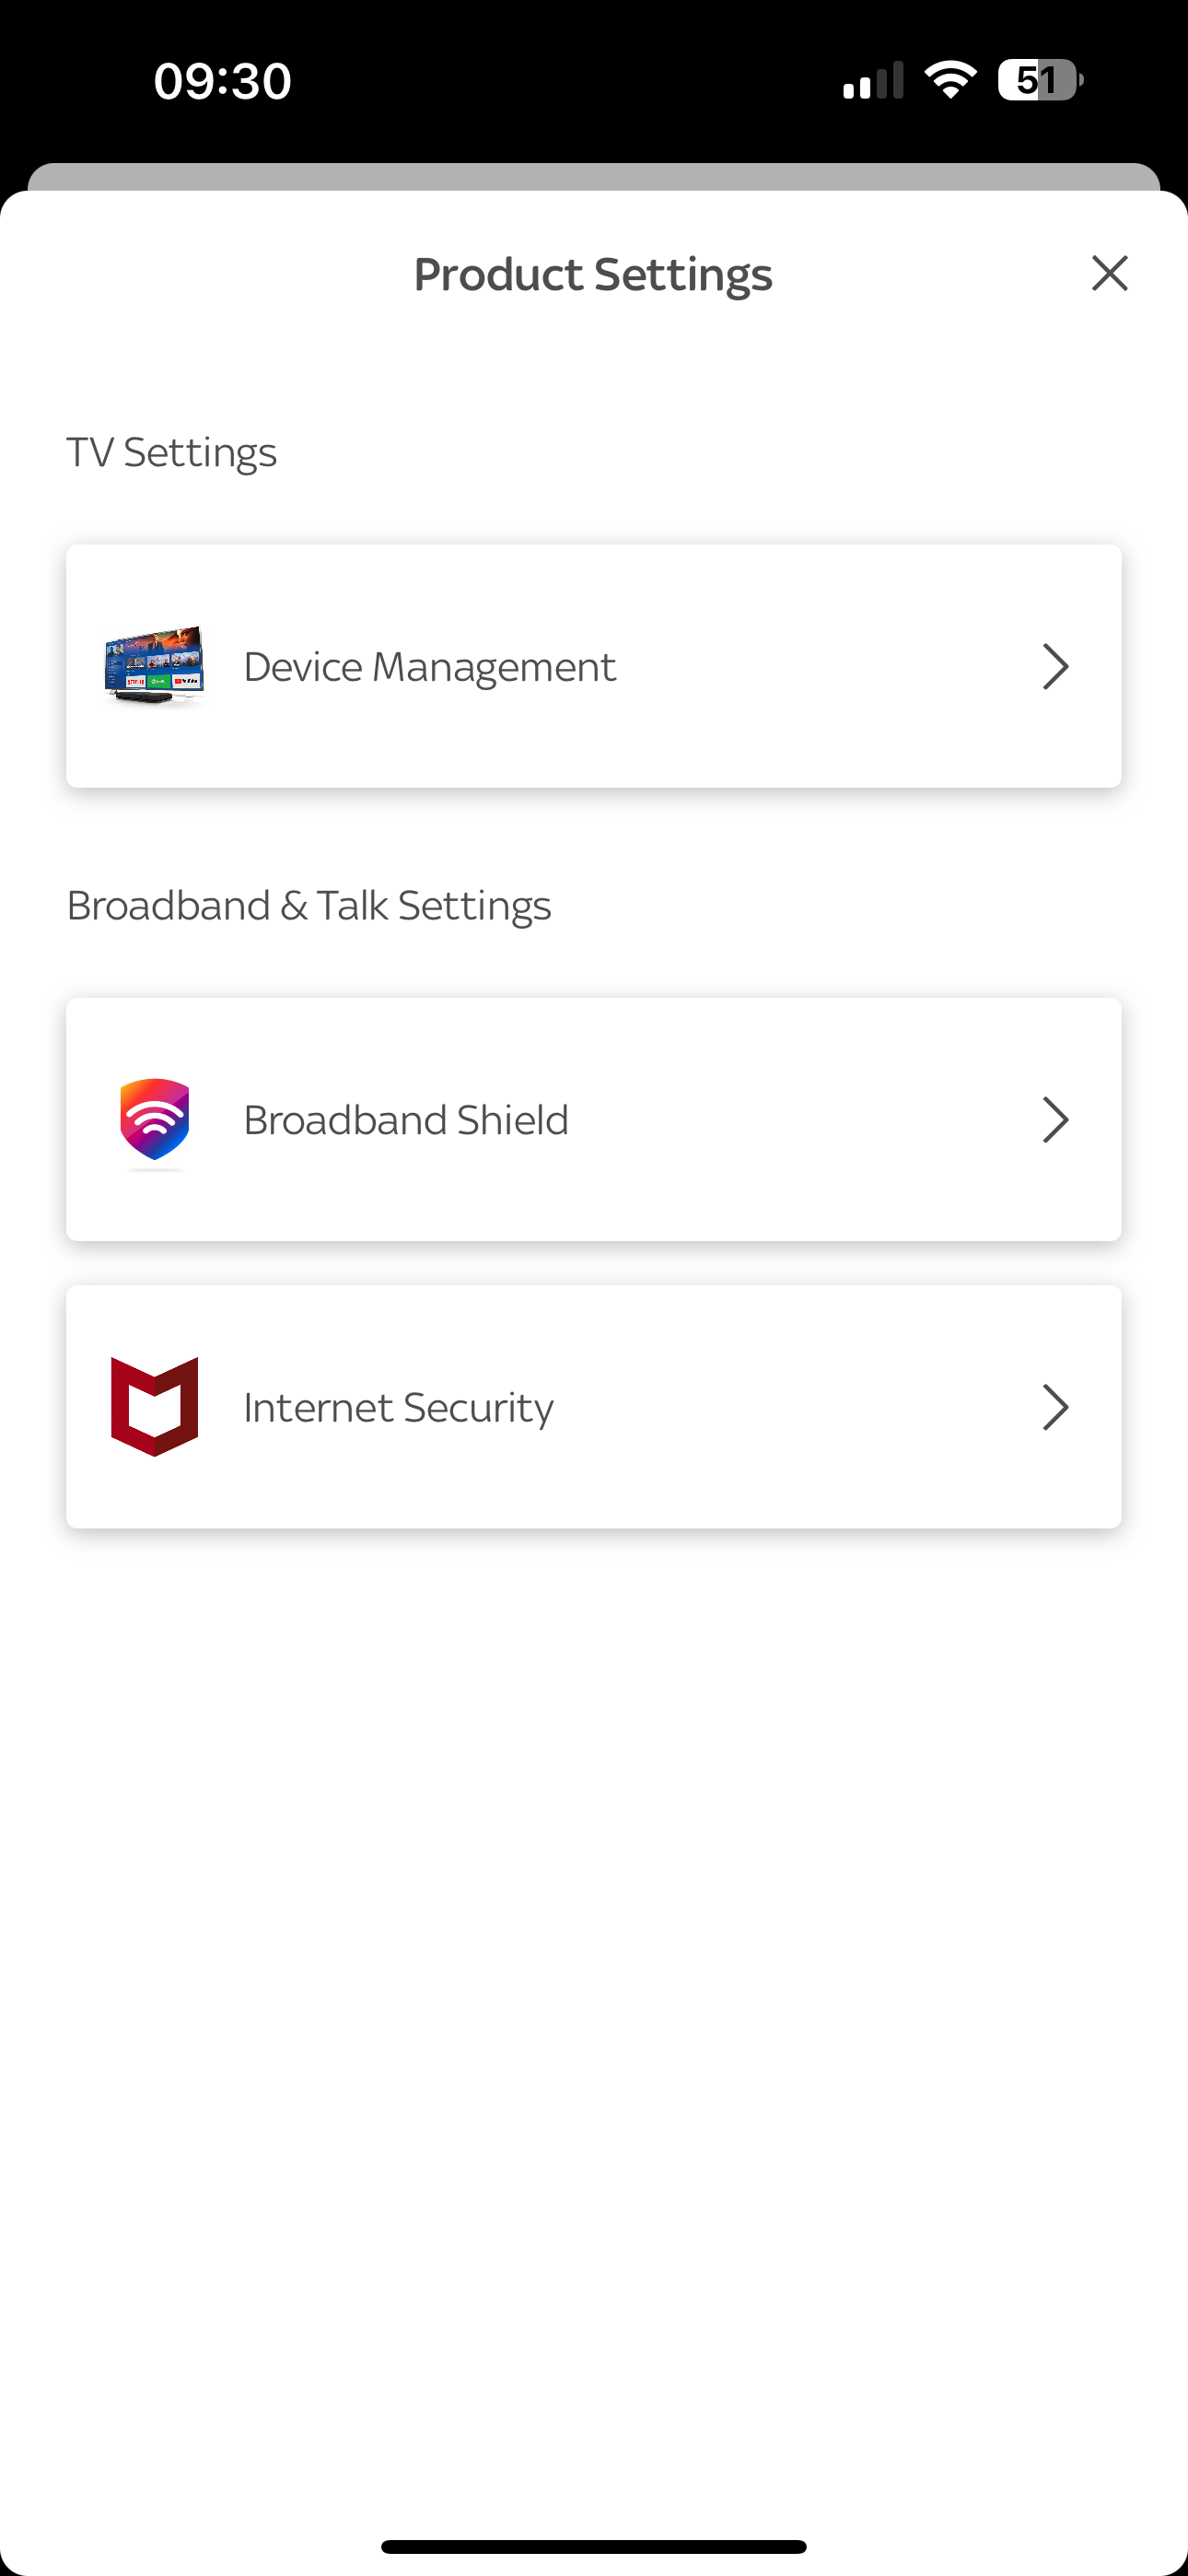Tap the cellular signal bars icon

pos(872,82)
